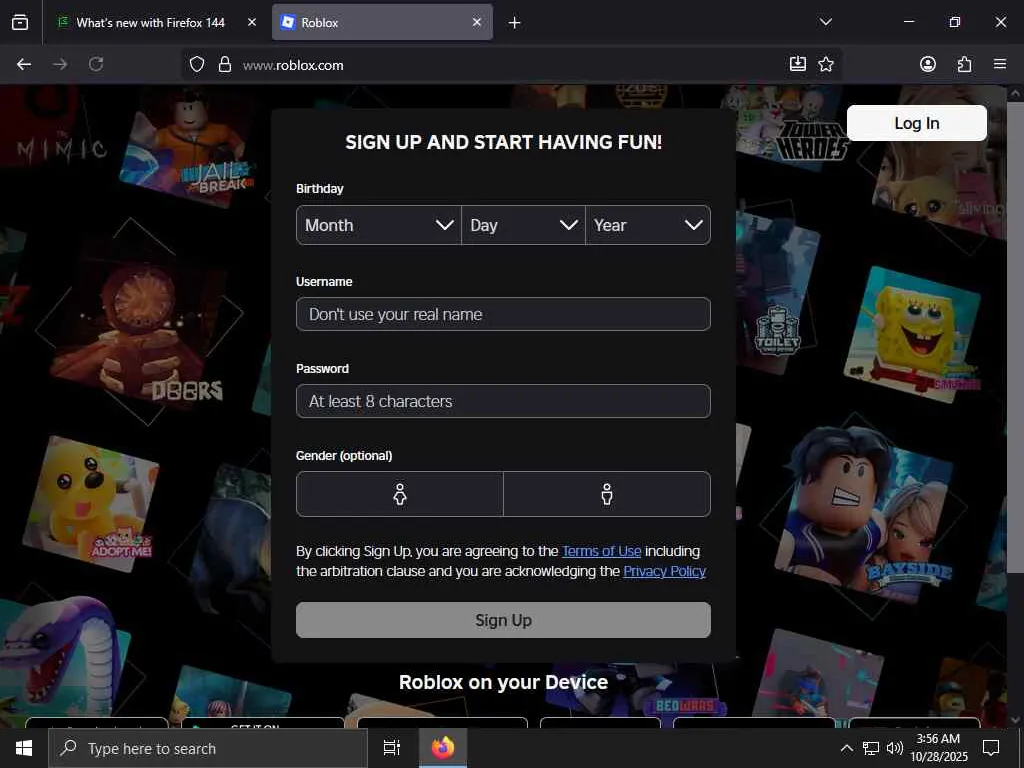View site security padlock info
Screen dimensions: 1024x768
(225, 65)
